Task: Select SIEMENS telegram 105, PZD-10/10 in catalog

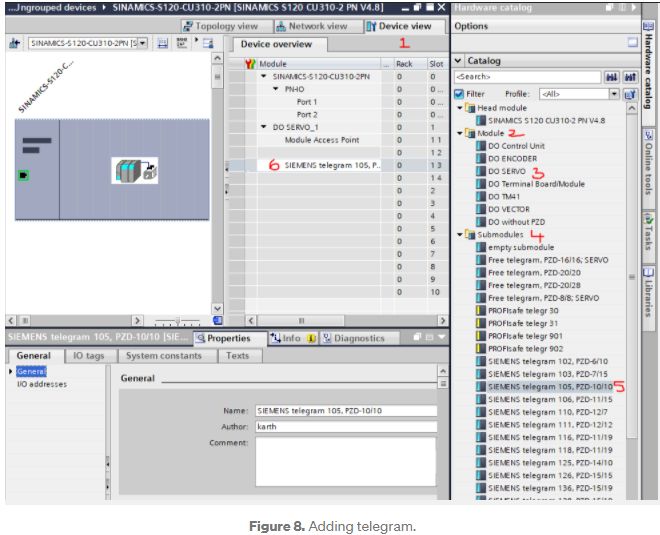Action: click(550, 387)
